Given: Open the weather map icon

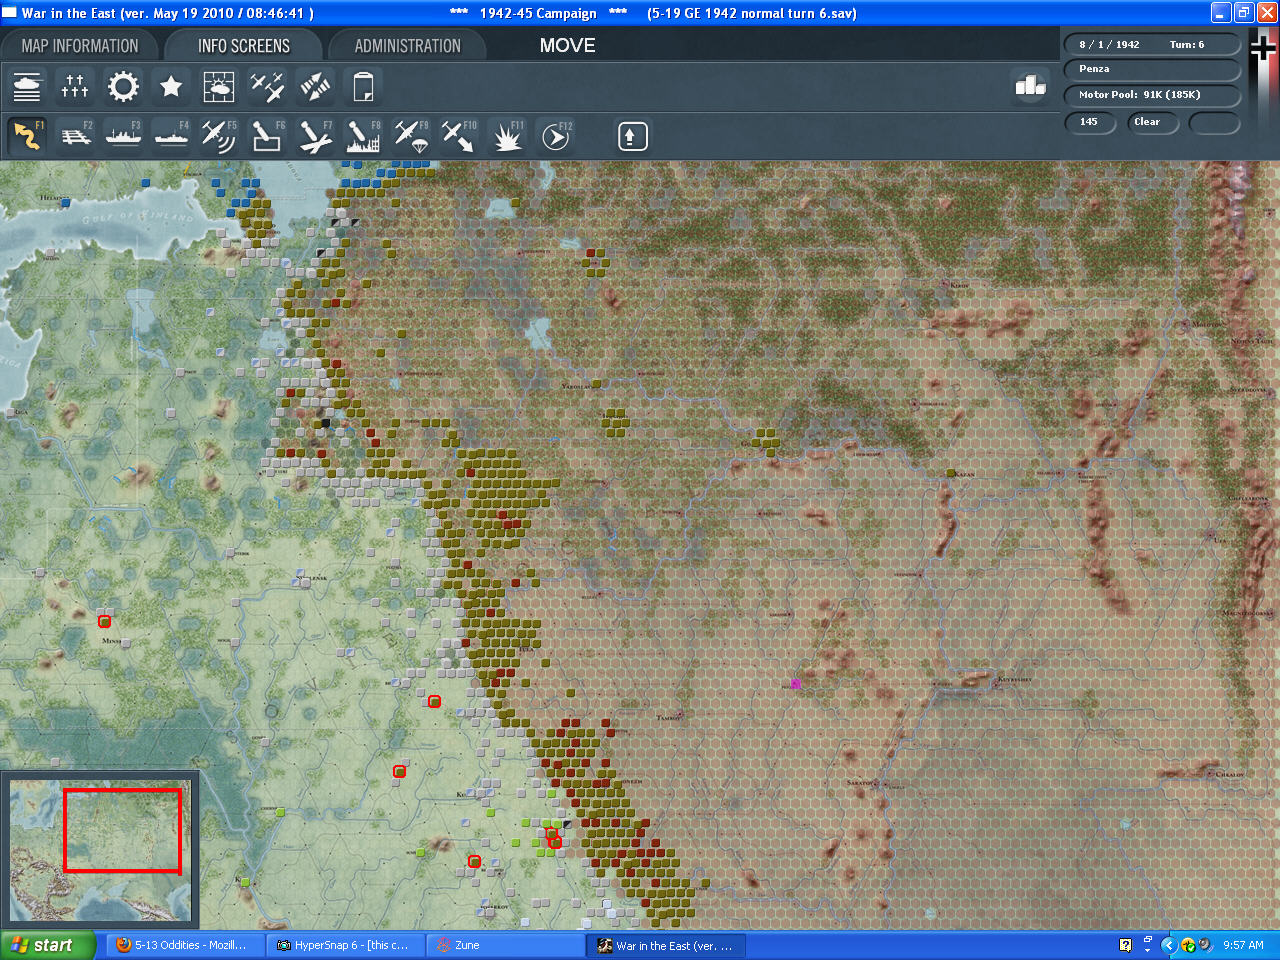Looking at the screenshot, I should (219, 87).
